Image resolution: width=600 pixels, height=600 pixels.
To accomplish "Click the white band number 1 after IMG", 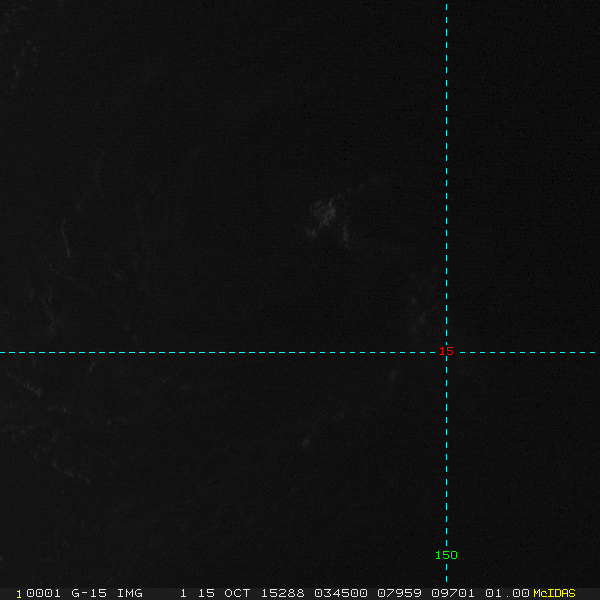I will [x=183, y=593].
